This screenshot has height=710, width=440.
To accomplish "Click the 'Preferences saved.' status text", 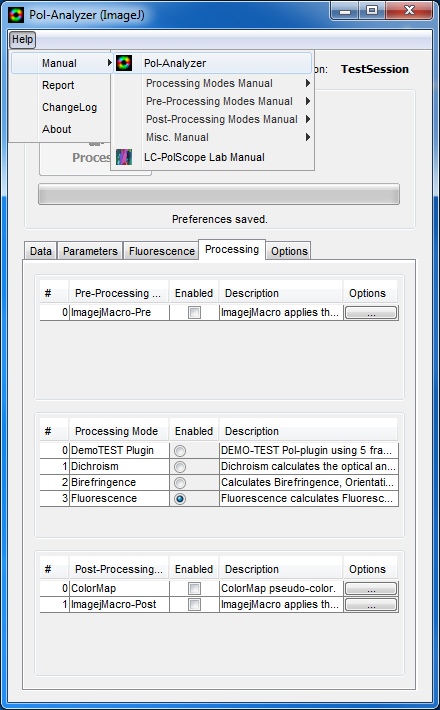I will (220, 219).
